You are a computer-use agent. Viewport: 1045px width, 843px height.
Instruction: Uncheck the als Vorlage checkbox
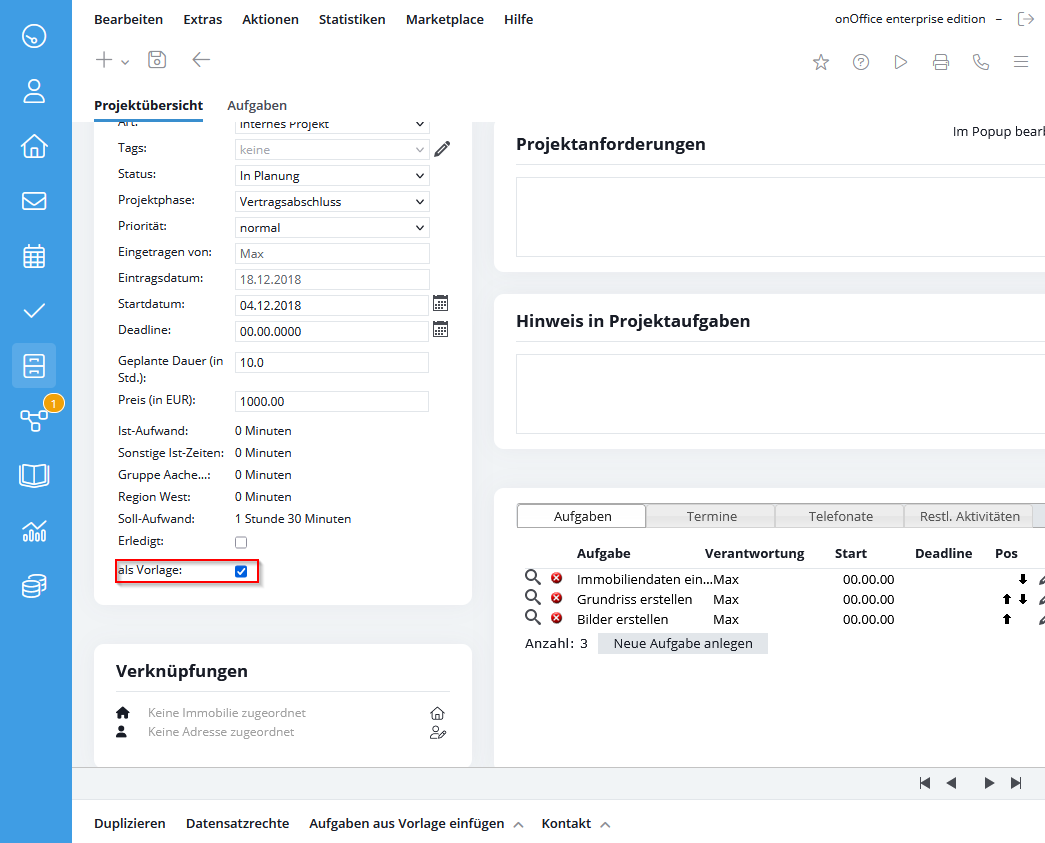pyautogui.click(x=241, y=571)
